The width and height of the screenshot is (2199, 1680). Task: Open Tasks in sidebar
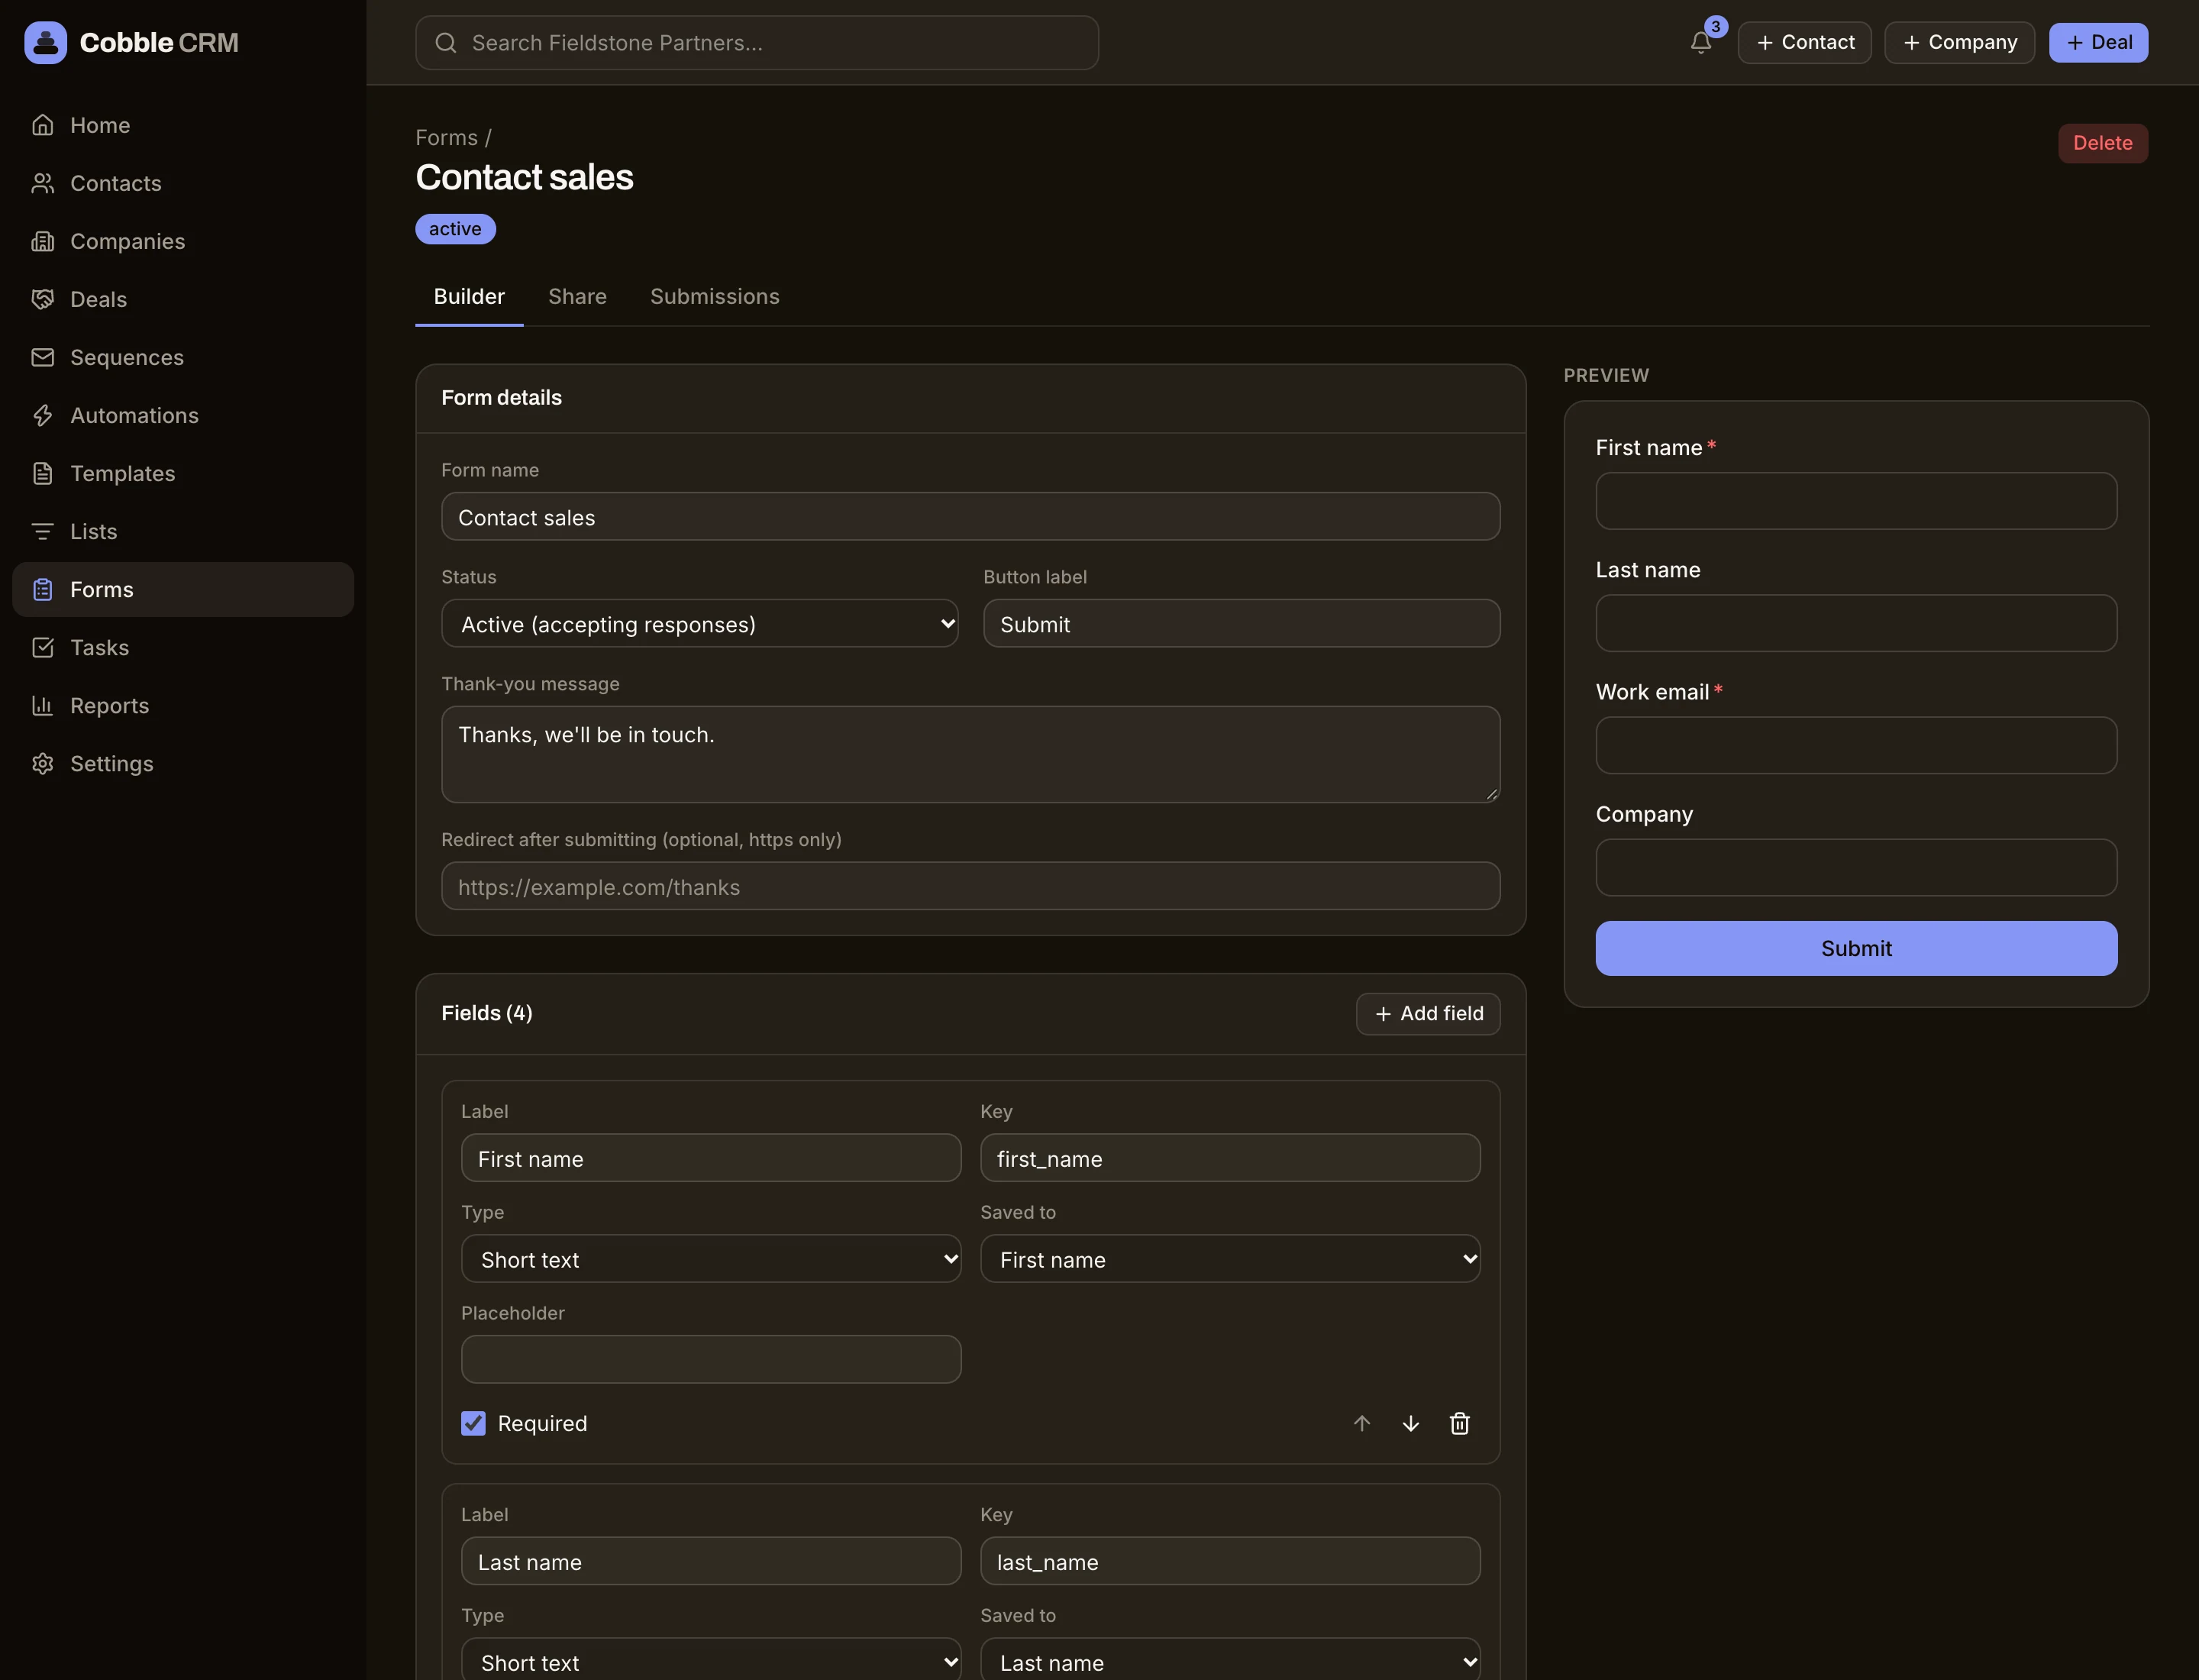[x=183, y=647]
